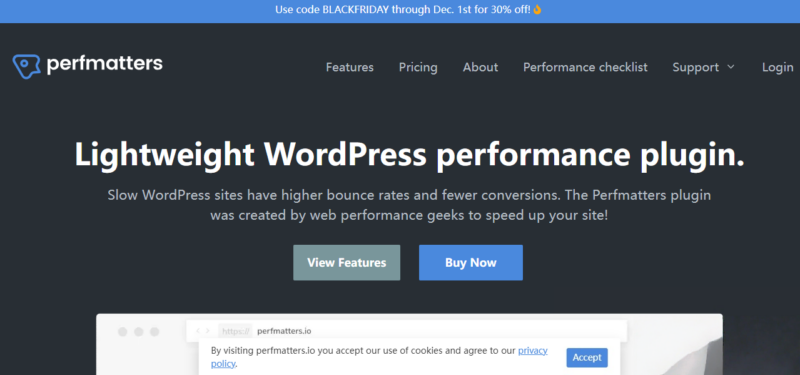Click the third window dot in mockup
The width and height of the screenshot is (800, 375).
155,332
